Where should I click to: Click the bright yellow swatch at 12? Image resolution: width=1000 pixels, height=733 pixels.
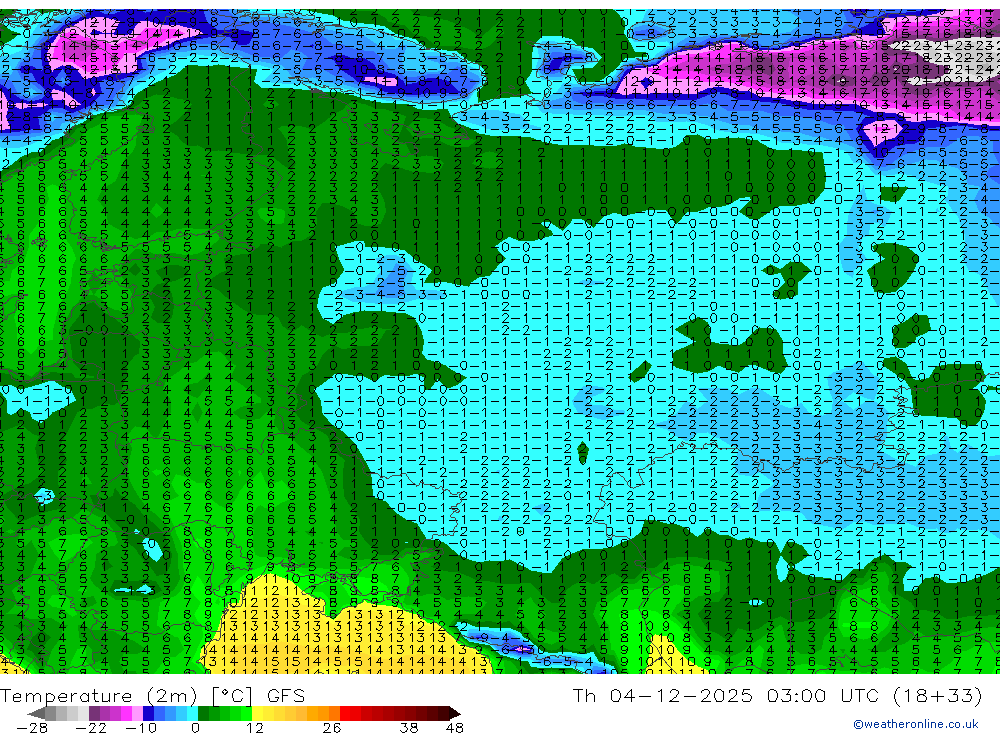coord(257,714)
